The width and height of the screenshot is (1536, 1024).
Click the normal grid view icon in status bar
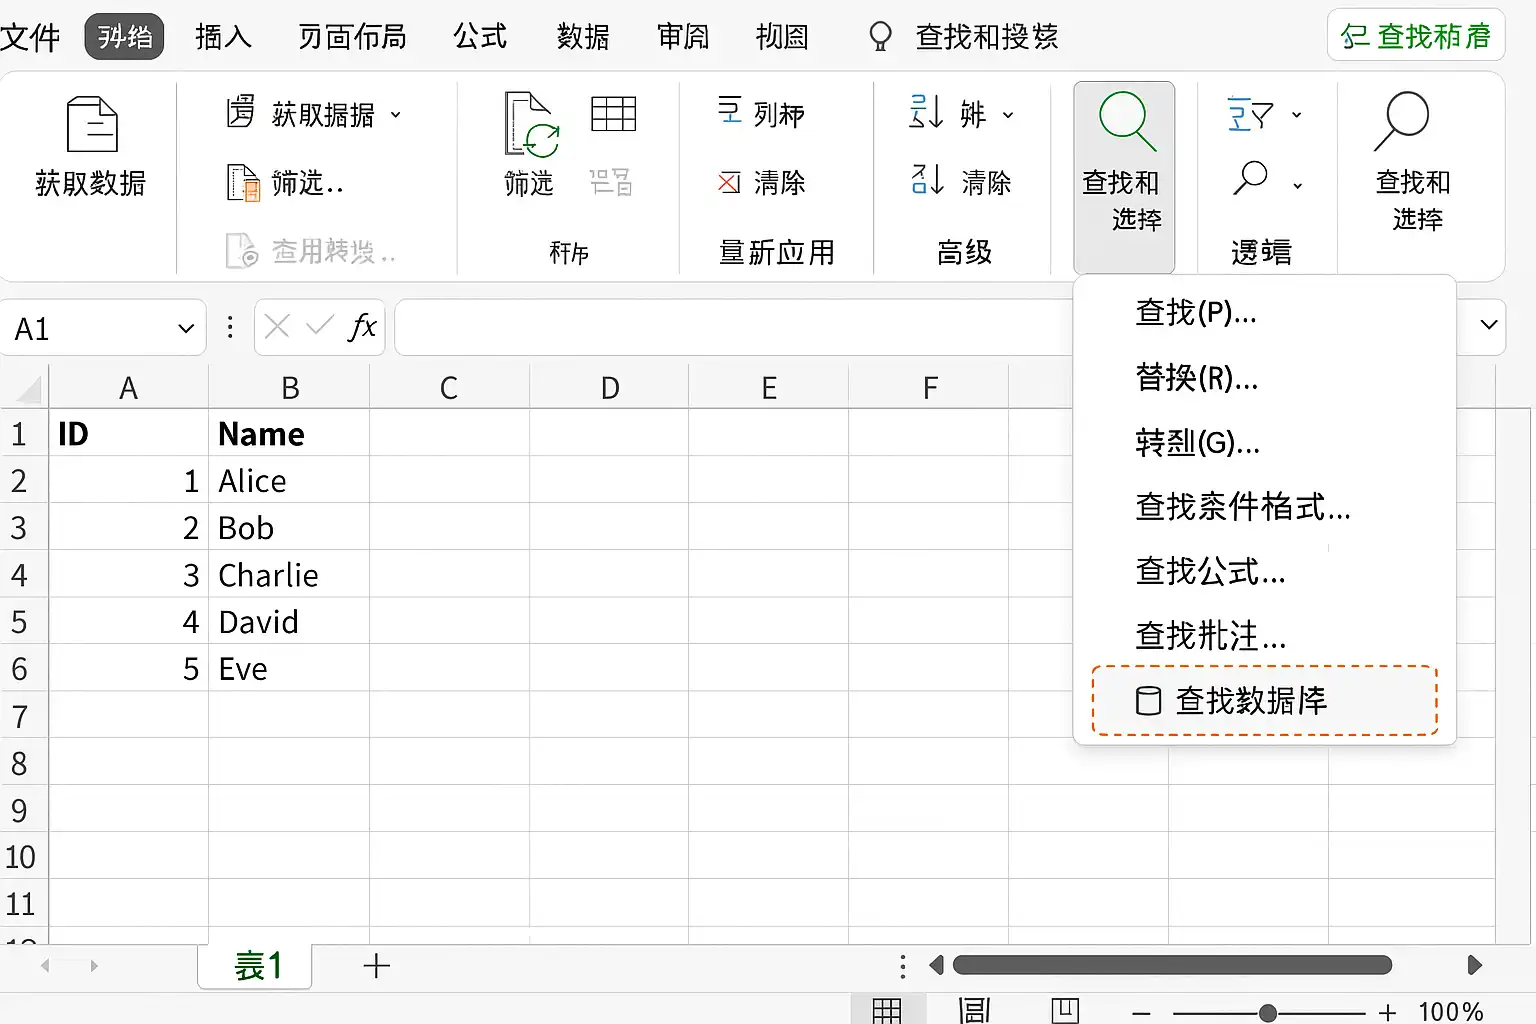pyautogui.click(x=886, y=1010)
